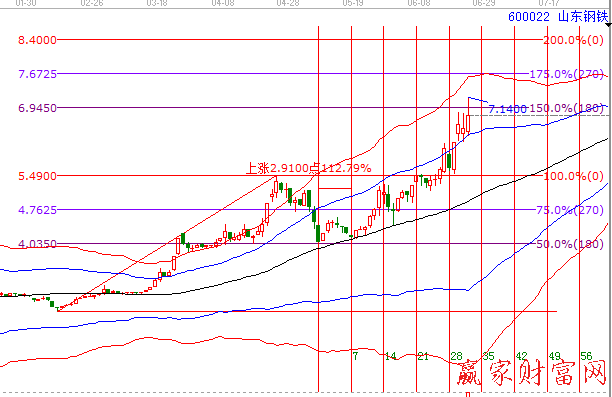Select time cycle marker 35
612x397 pixels.
(489, 356)
